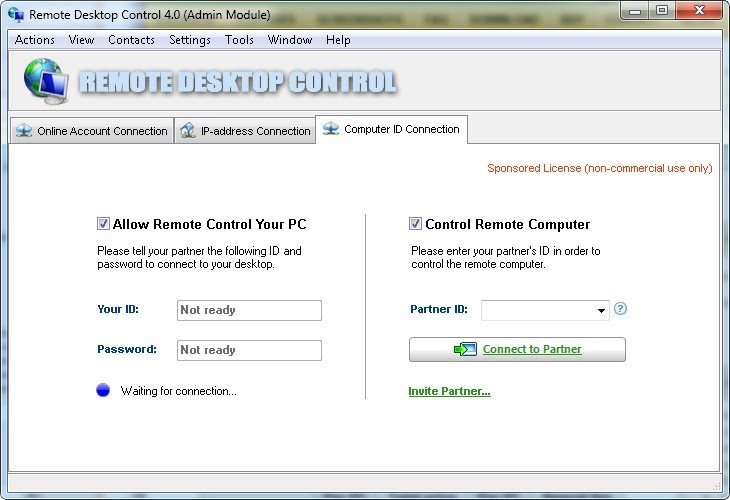
Task: Open the Help menu
Action: coord(338,40)
